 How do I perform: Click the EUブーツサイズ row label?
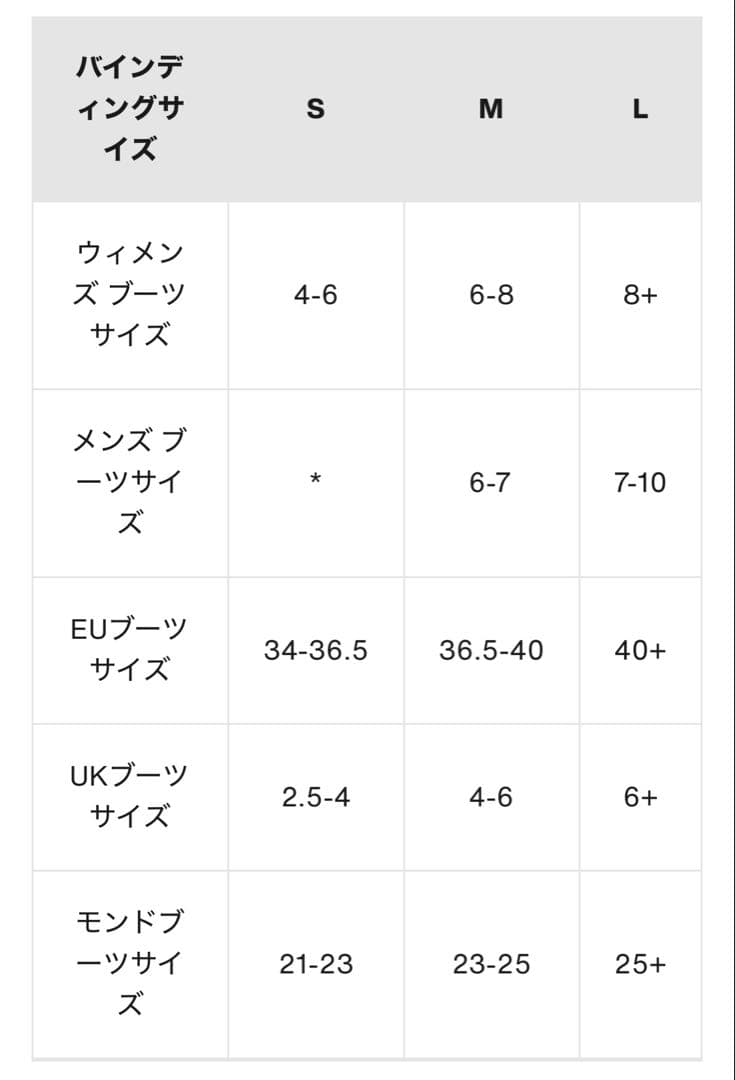click(130, 649)
